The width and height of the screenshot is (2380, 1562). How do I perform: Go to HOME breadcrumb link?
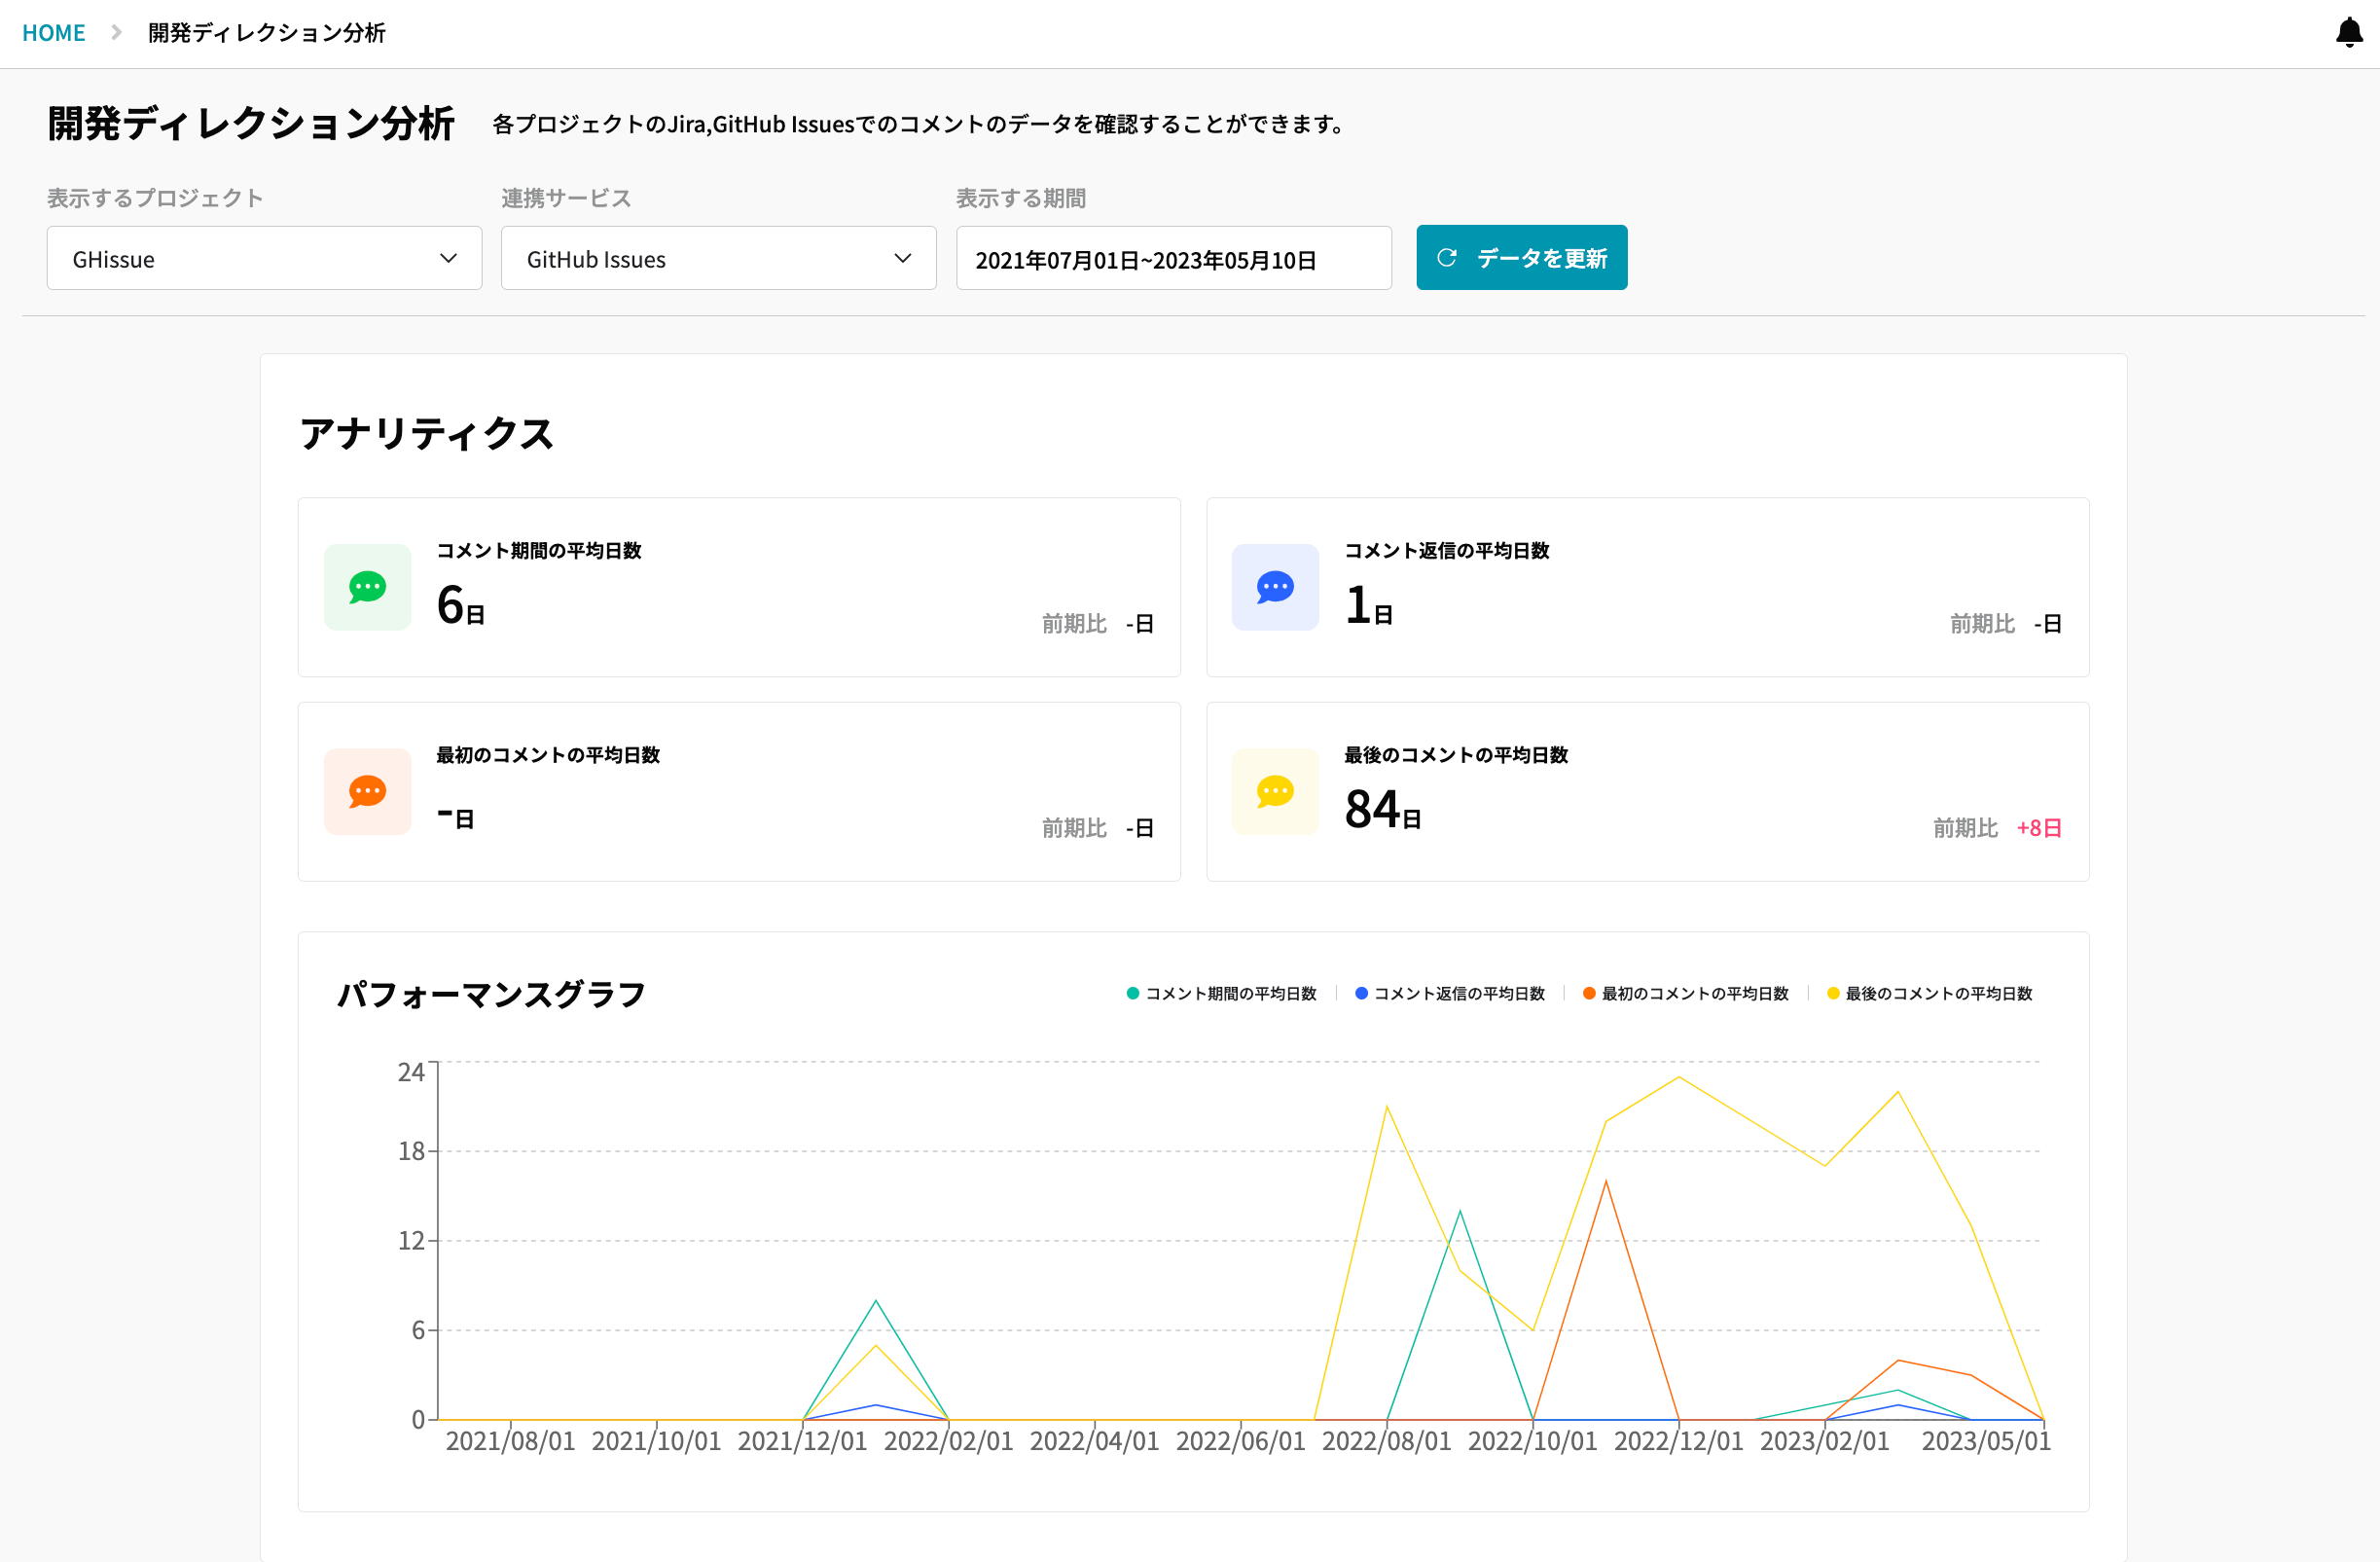point(54,32)
